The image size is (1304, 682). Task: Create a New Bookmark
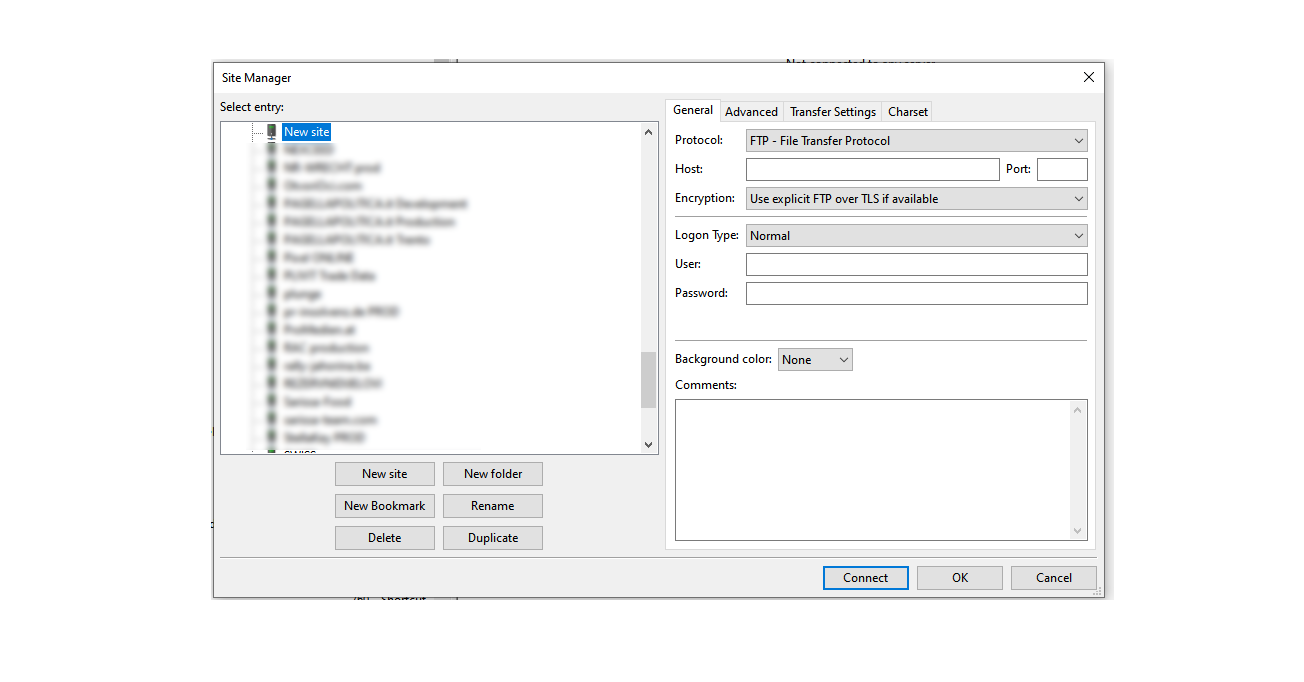tap(385, 506)
